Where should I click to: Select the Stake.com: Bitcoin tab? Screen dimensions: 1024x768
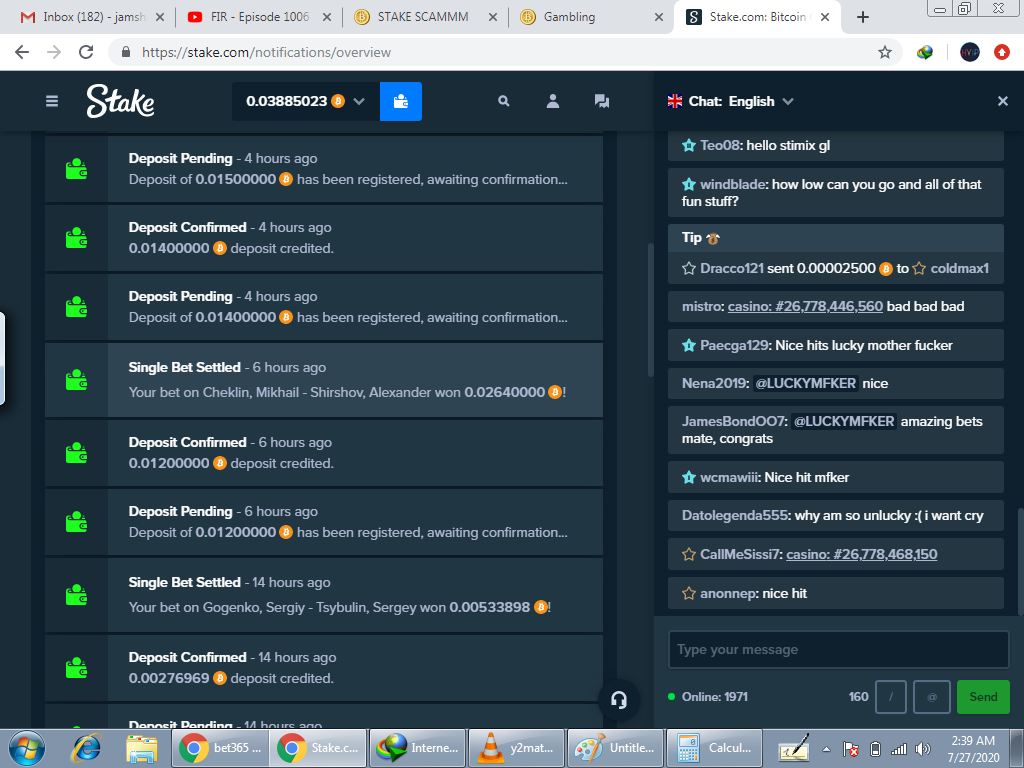[758, 17]
